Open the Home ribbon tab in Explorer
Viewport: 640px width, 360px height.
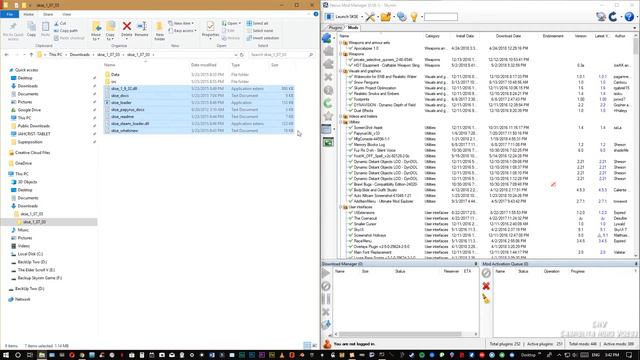tap(29, 14)
